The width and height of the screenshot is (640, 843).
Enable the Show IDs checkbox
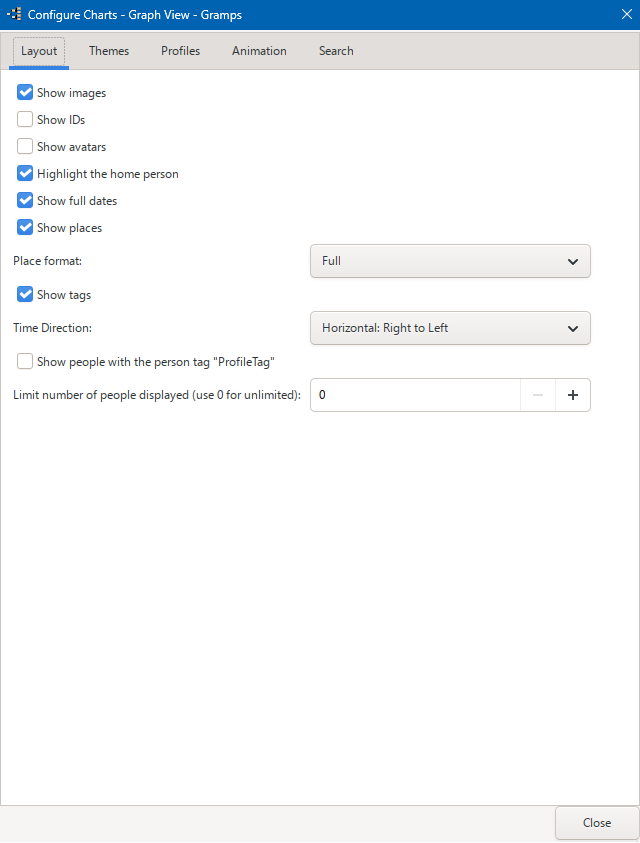[x=25, y=119]
